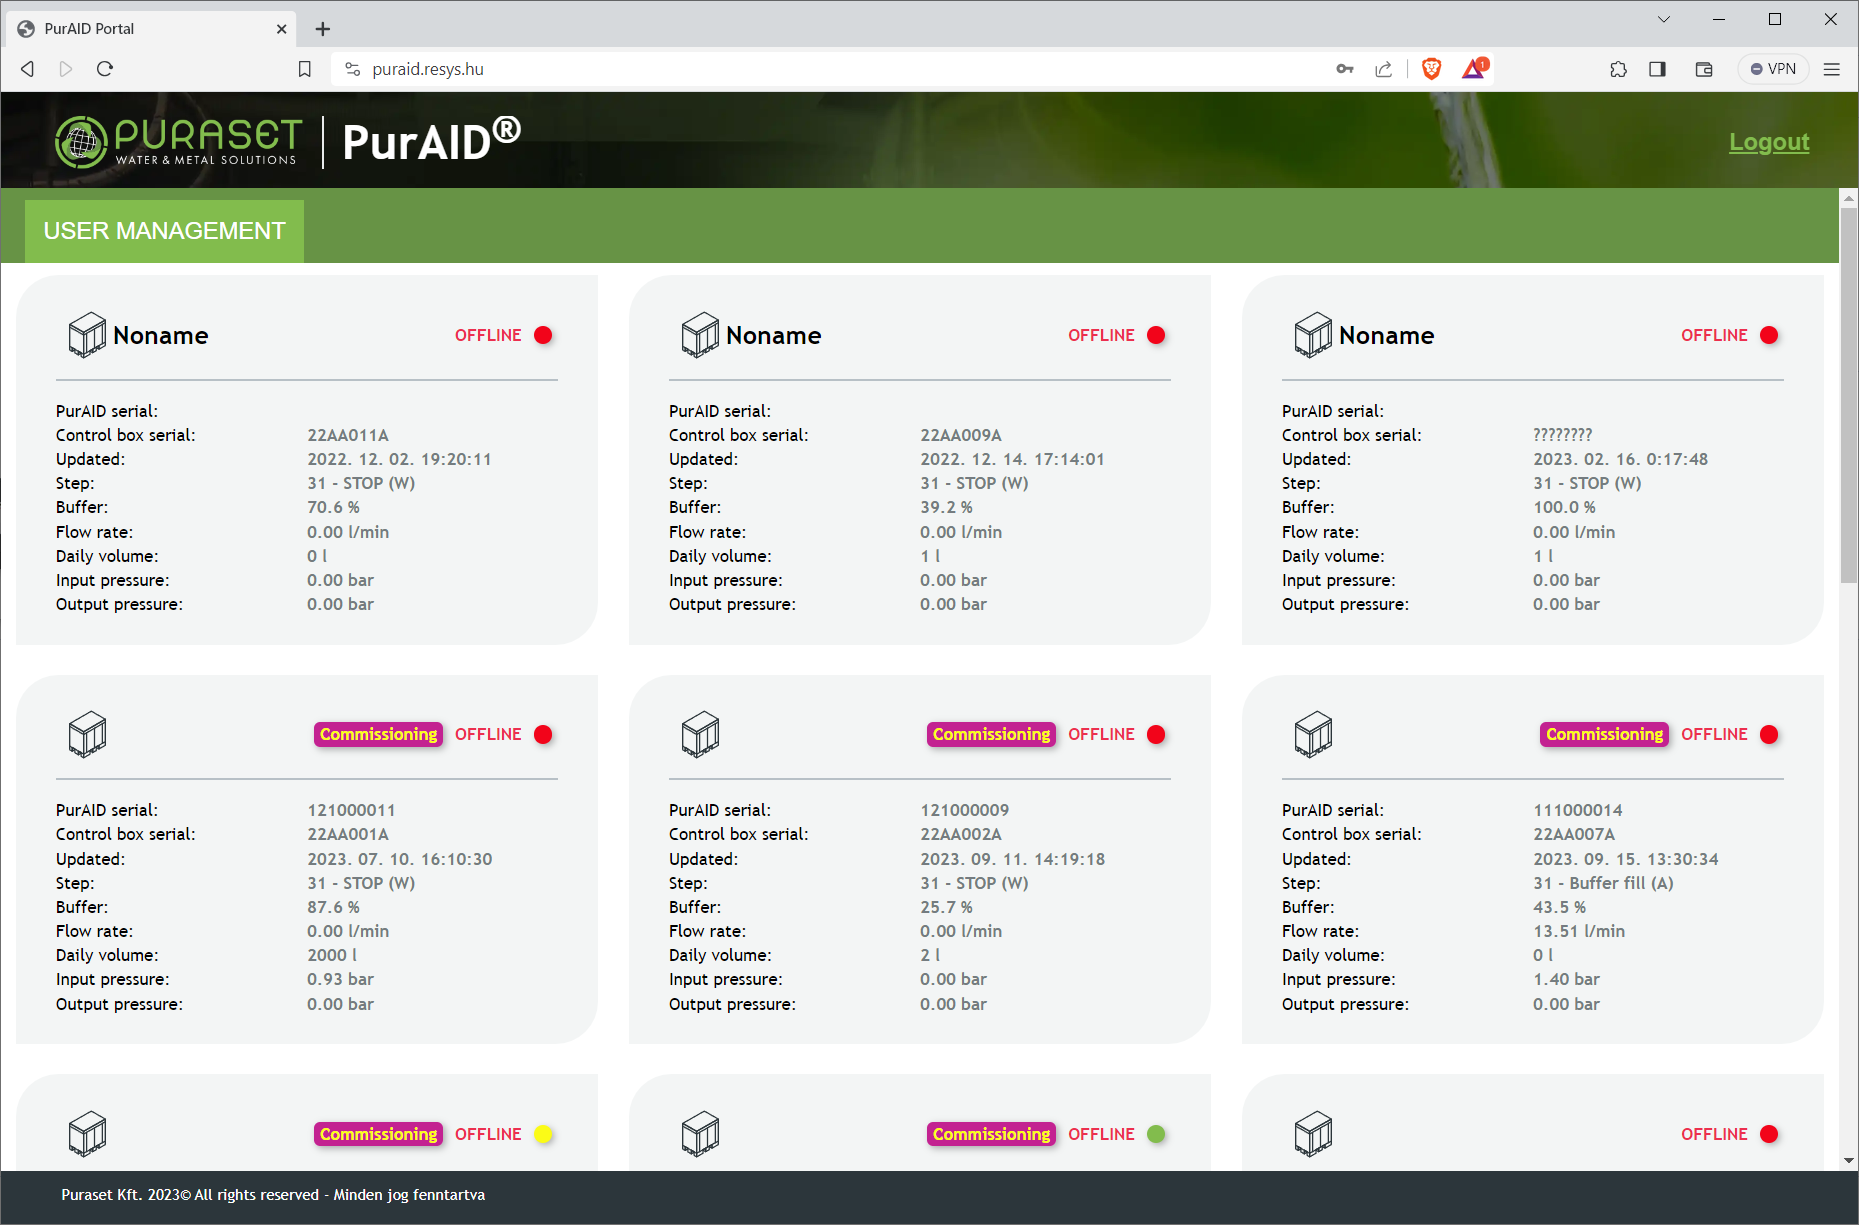Screen dimensions: 1859x1225
Task: Bookmark this page with the bookmark icon
Action: click(x=305, y=69)
